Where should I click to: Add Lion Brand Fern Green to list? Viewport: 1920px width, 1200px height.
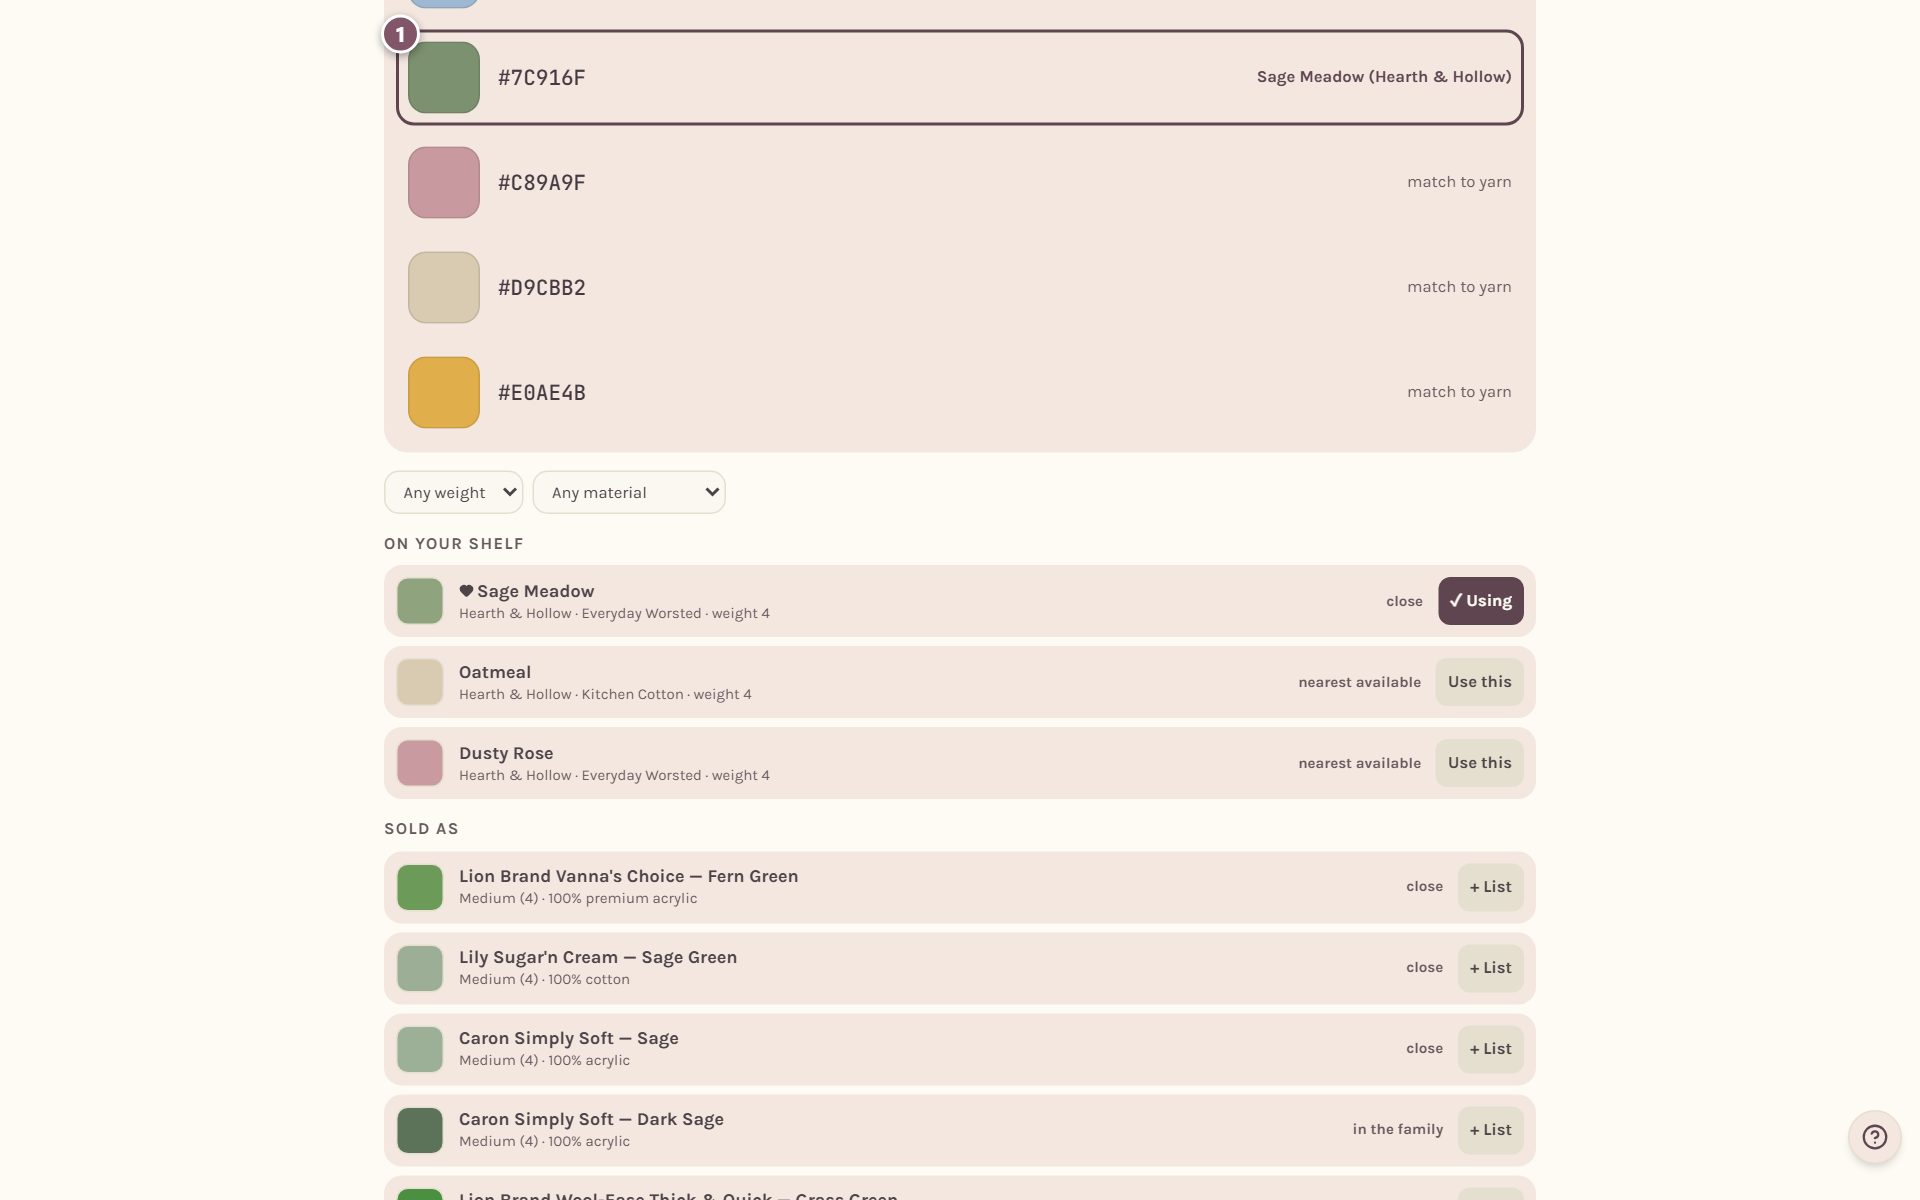(x=1490, y=887)
